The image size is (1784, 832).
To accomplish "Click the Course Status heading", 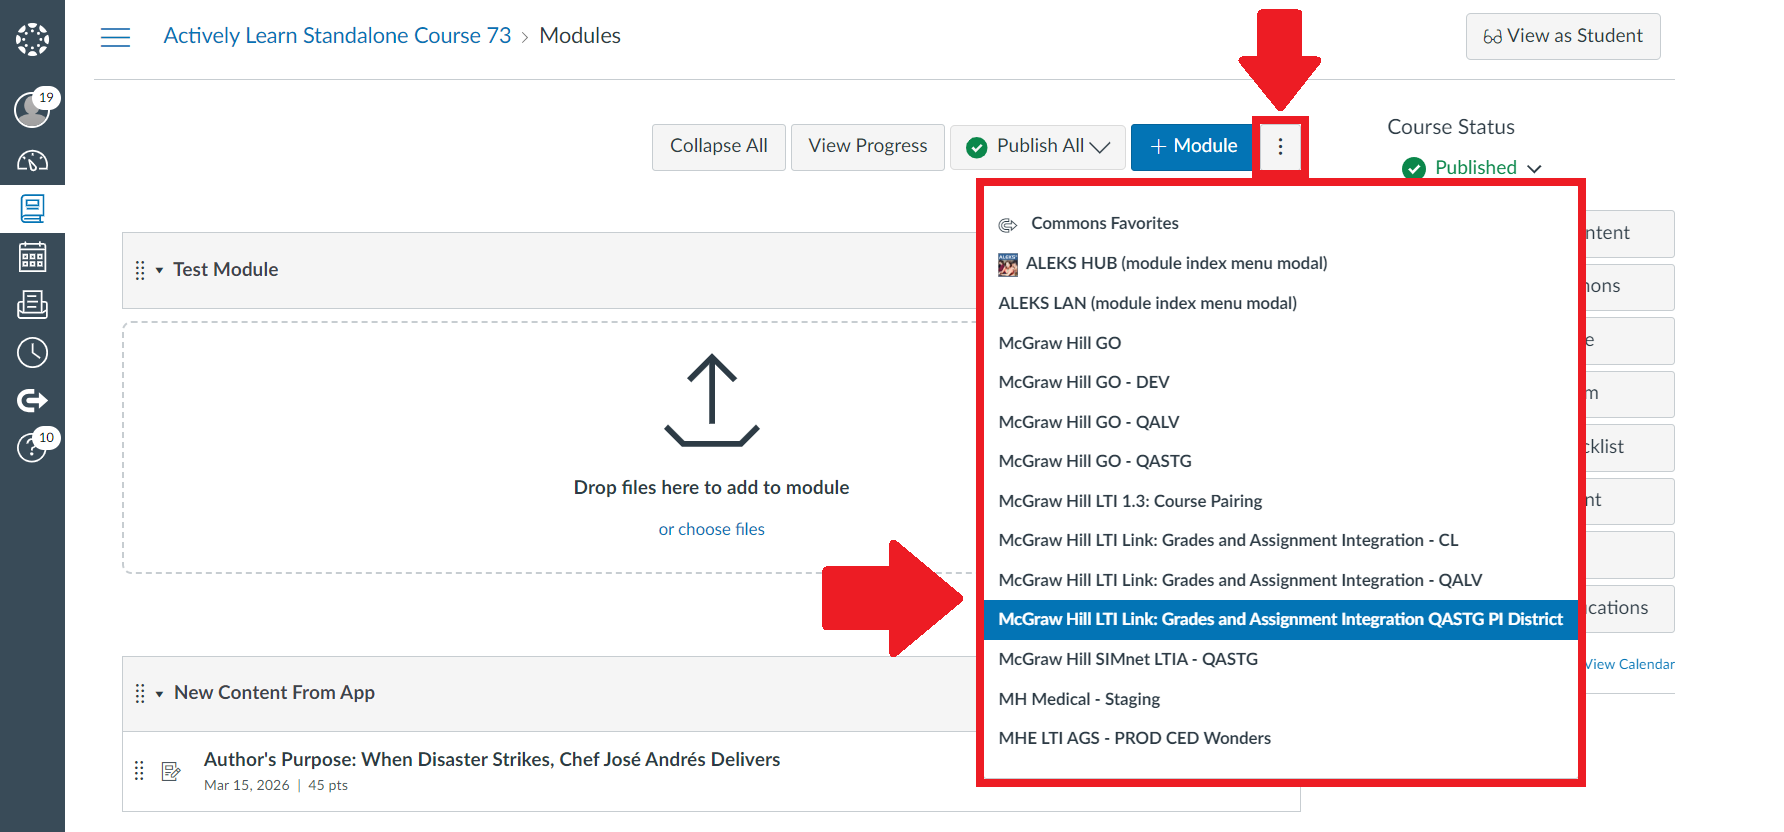I will 1451,127.
